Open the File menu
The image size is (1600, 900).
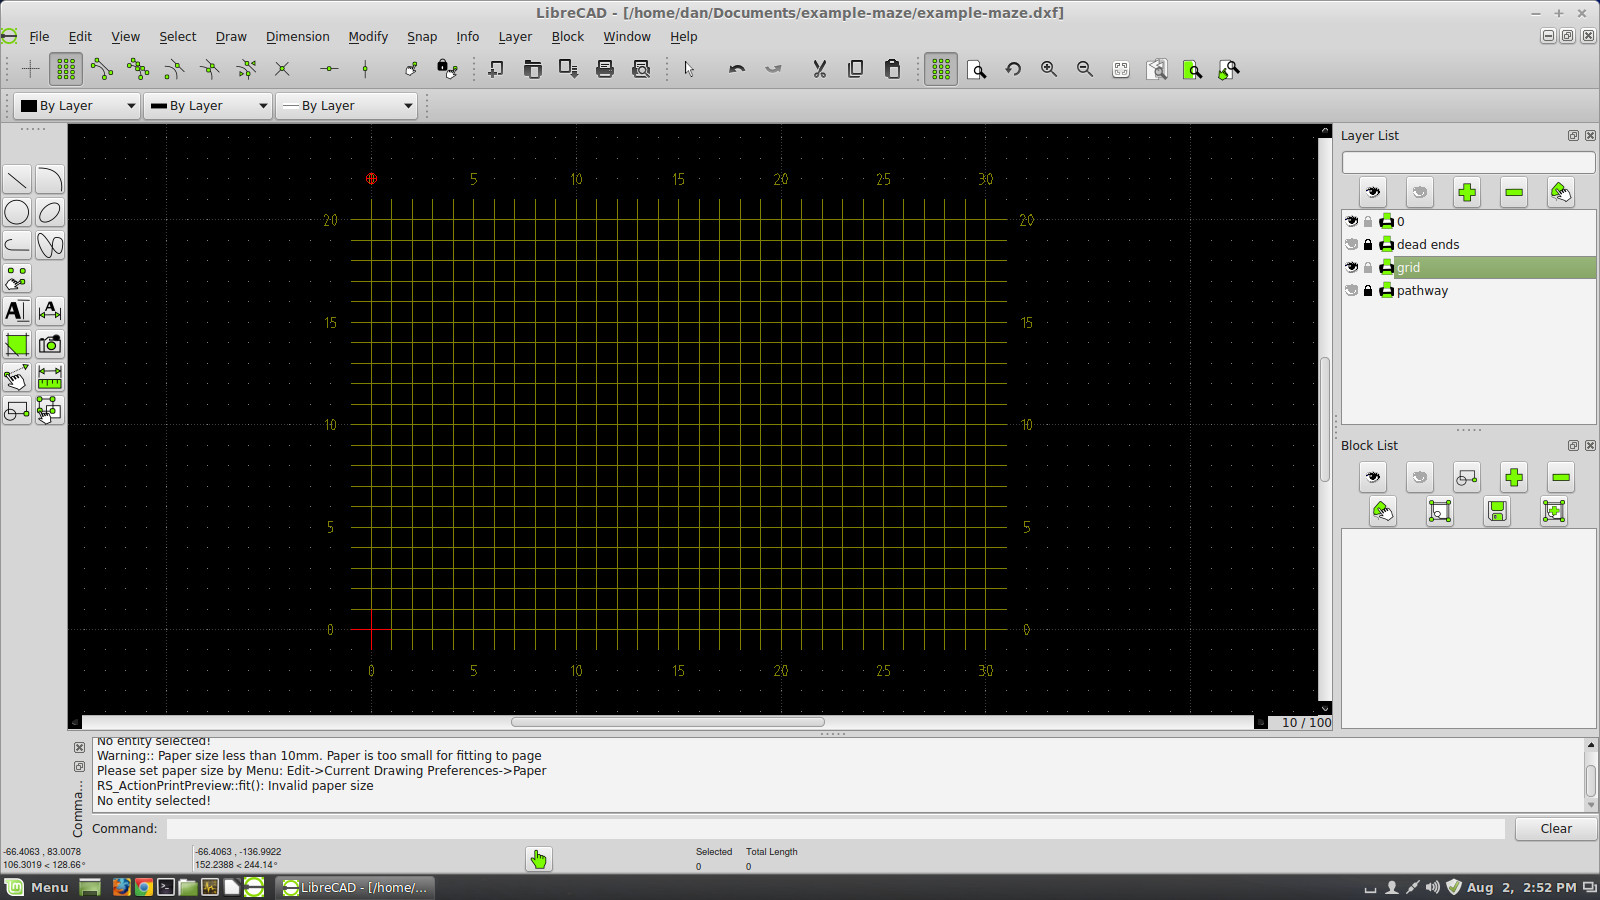point(39,36)
